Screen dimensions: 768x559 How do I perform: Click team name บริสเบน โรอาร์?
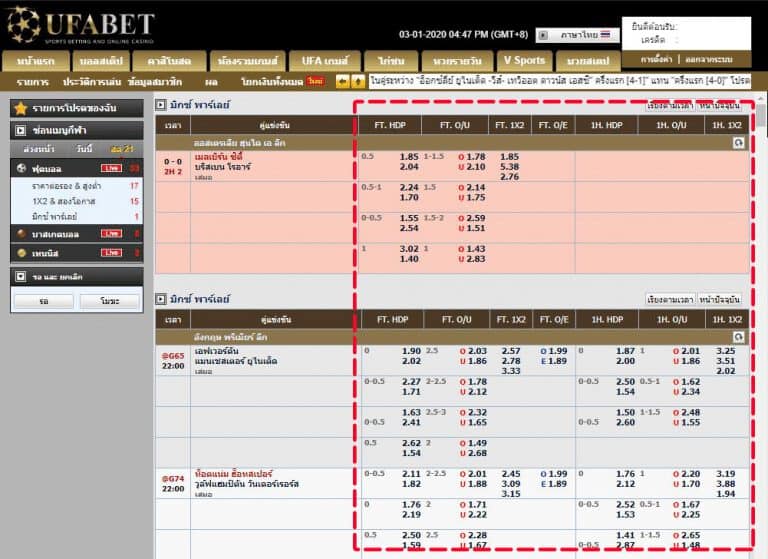coord(222,167)
